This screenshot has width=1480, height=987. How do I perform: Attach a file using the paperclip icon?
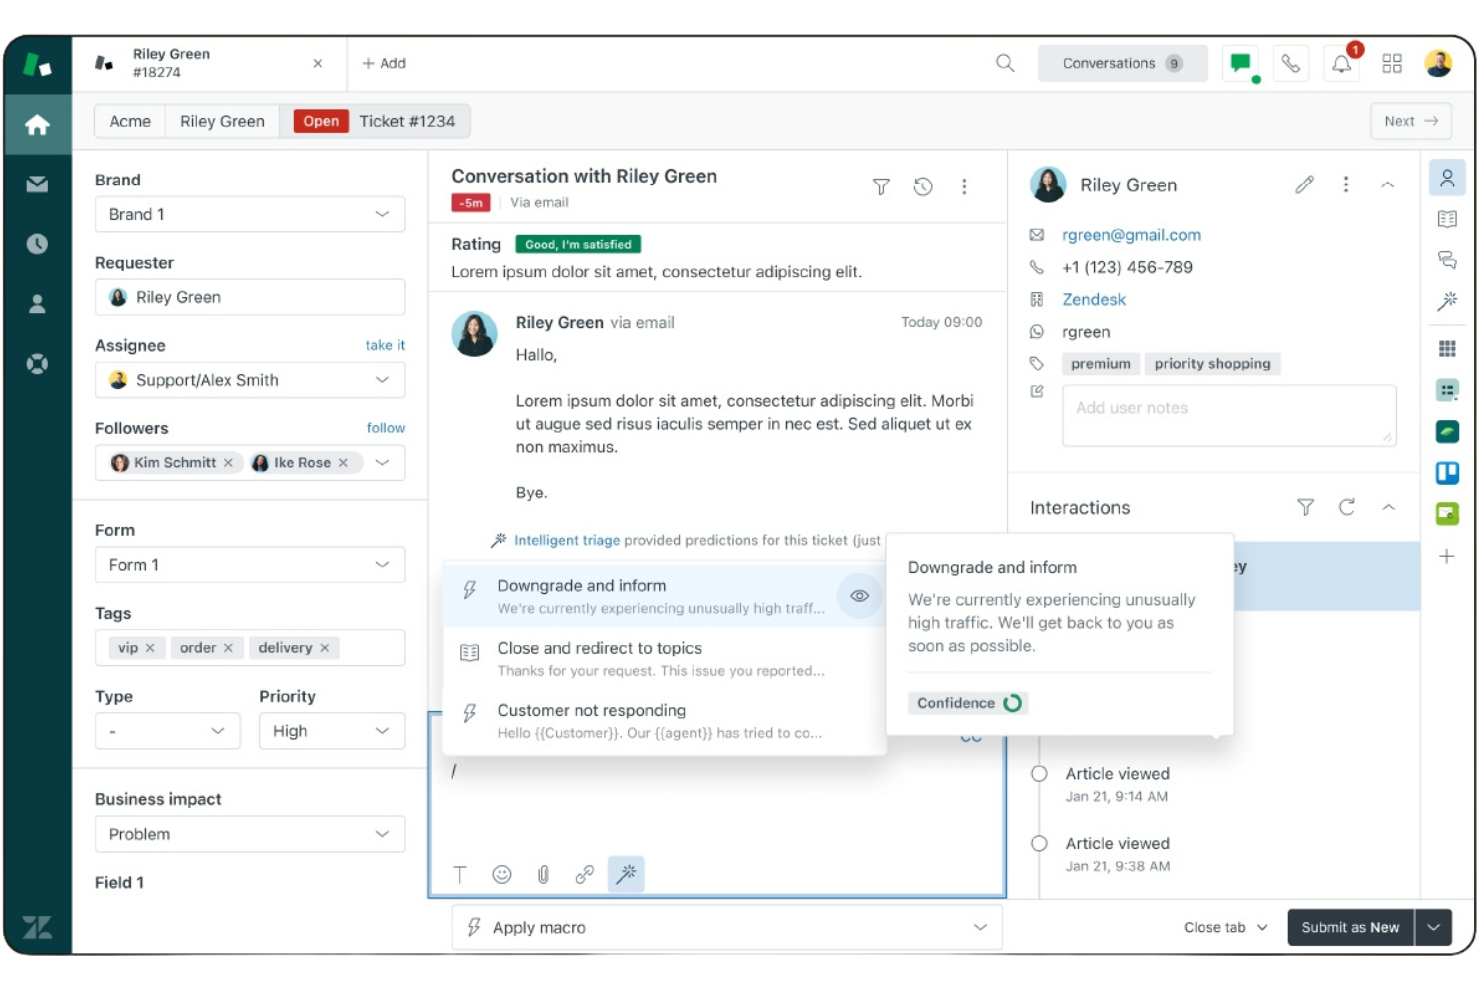coord(543,873)
